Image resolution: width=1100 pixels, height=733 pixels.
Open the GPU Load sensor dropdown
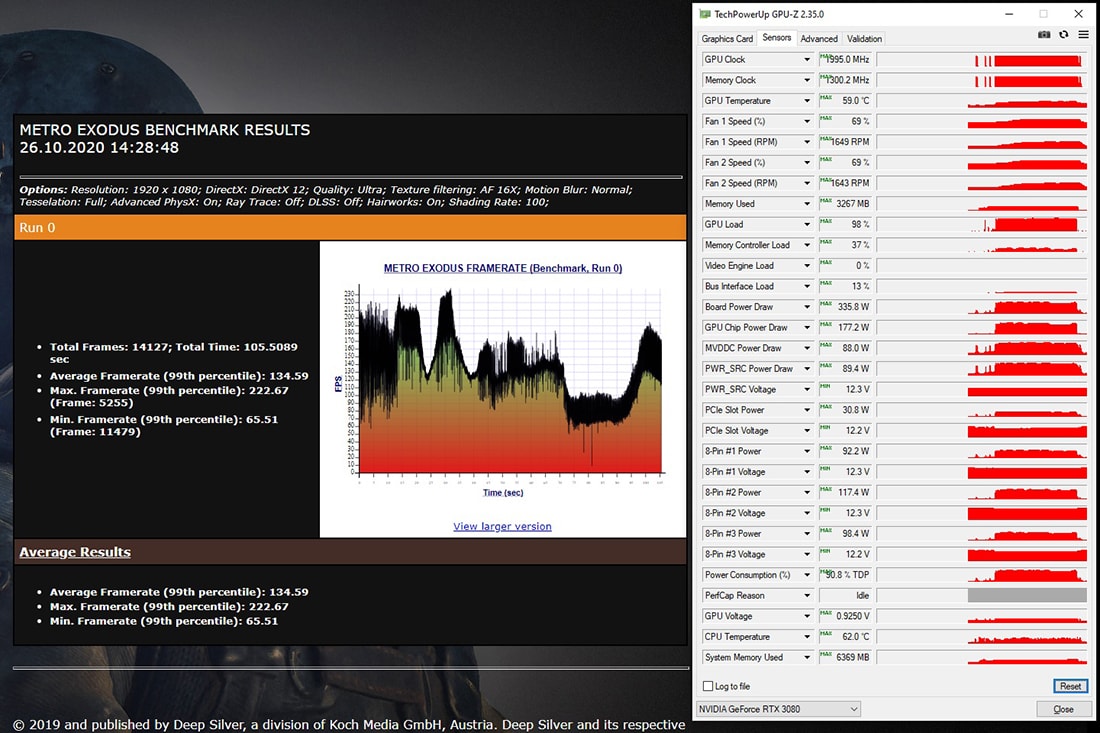(807, 224)
